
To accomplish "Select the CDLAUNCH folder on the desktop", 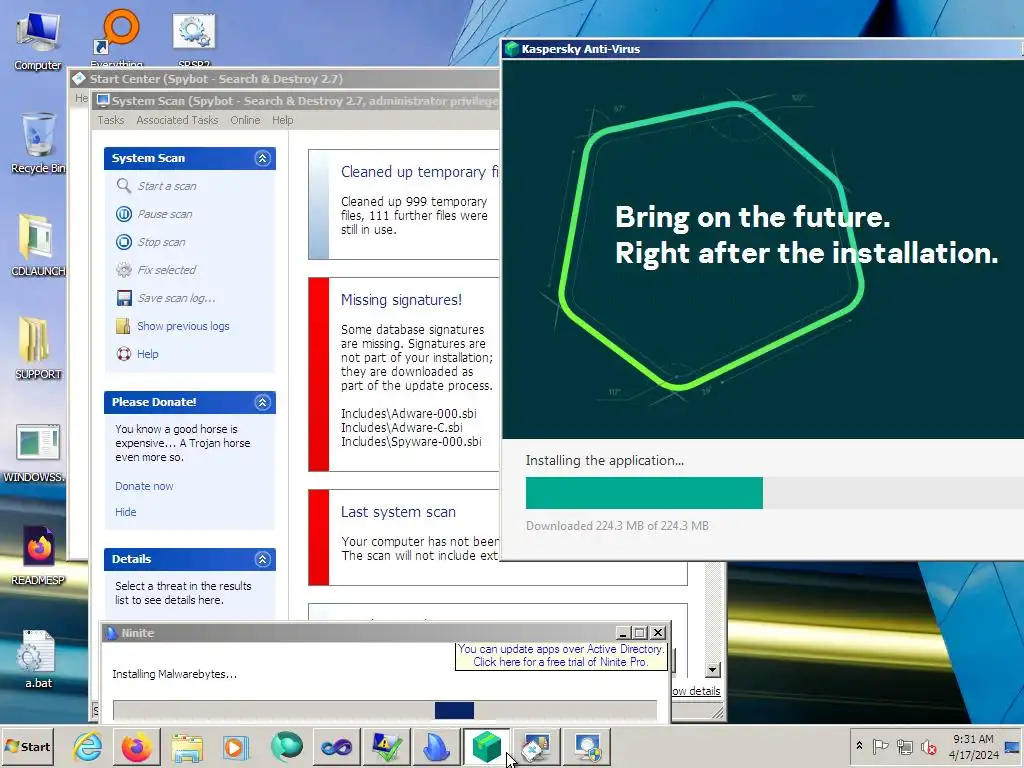I will click(x=37, y=245).
